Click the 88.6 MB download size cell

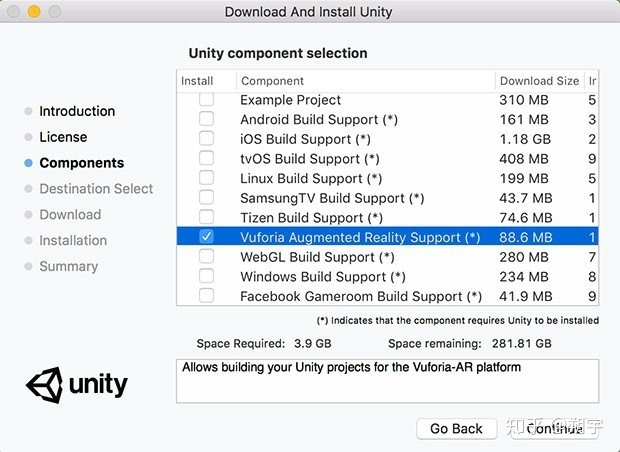(x=525, y=237)
